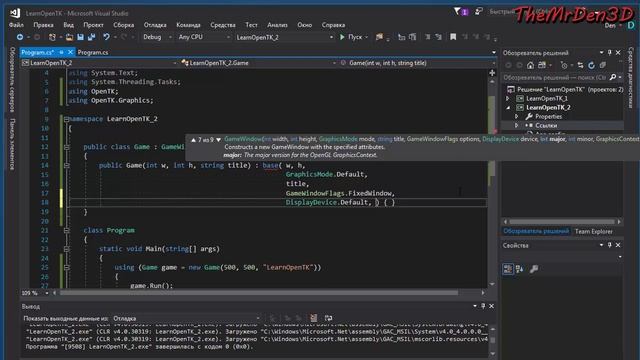Click Solution Explorer search magnifier icon

(613, 77)
